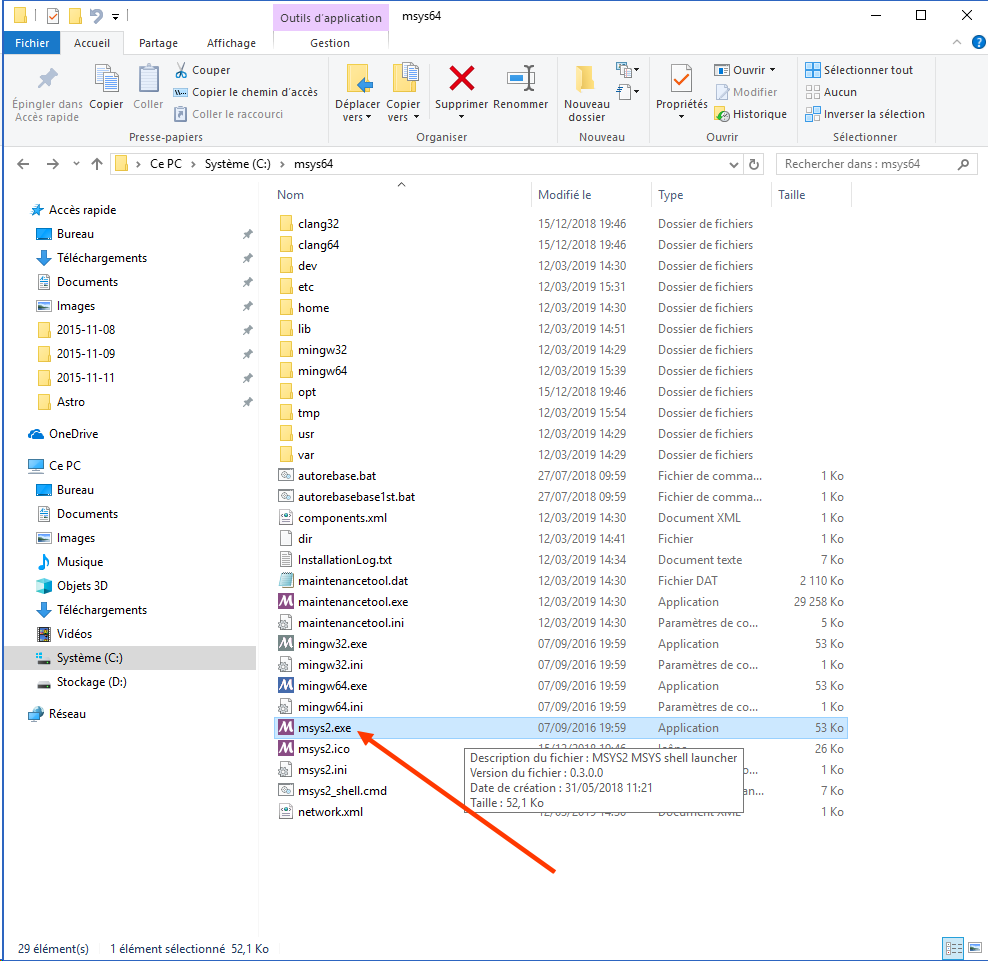Select the home folder
988x961 pixels.
tap(313, 308)
